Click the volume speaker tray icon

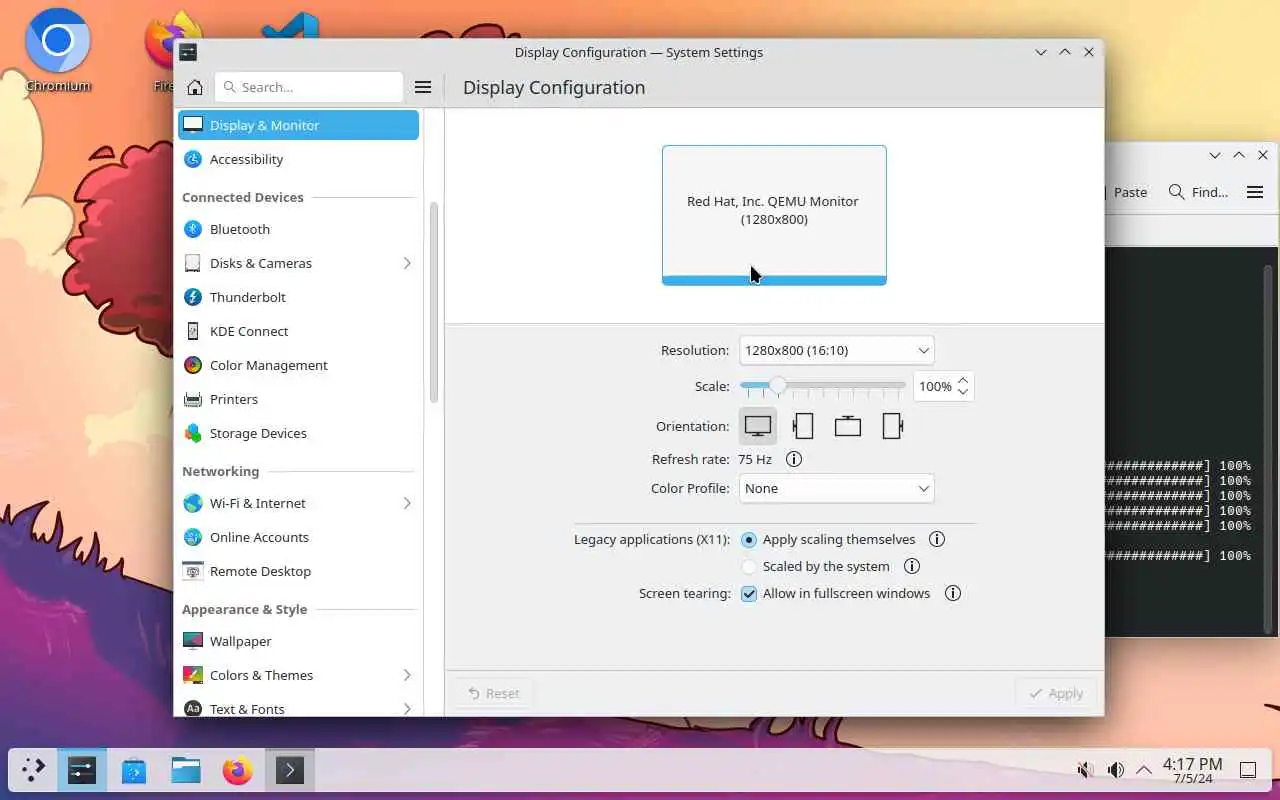pos(1115,770)
